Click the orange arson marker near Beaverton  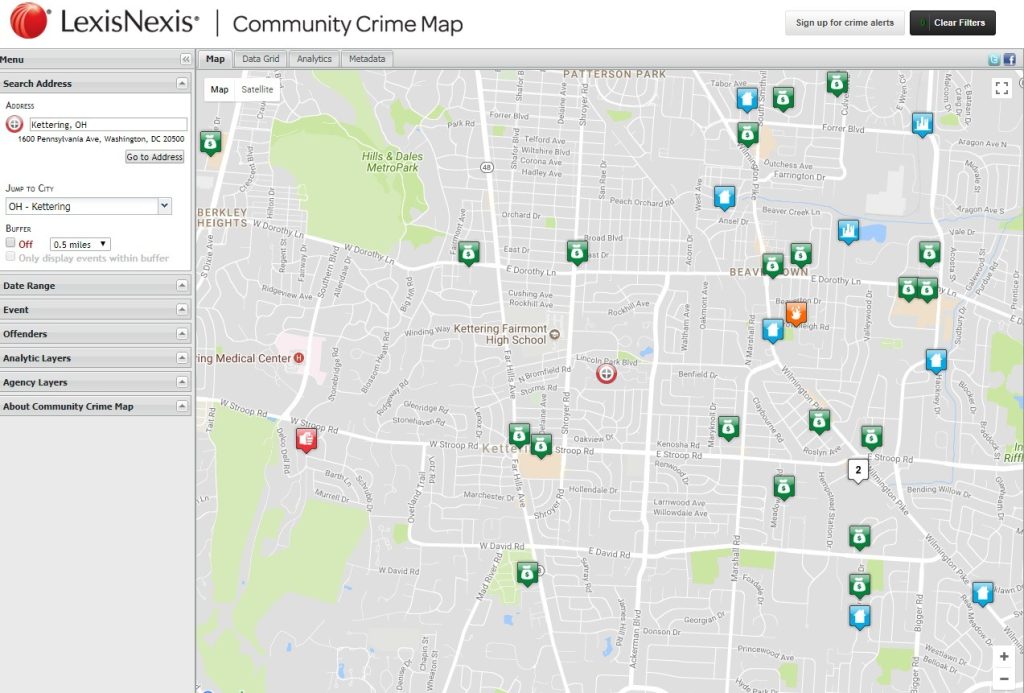(795, 313)
